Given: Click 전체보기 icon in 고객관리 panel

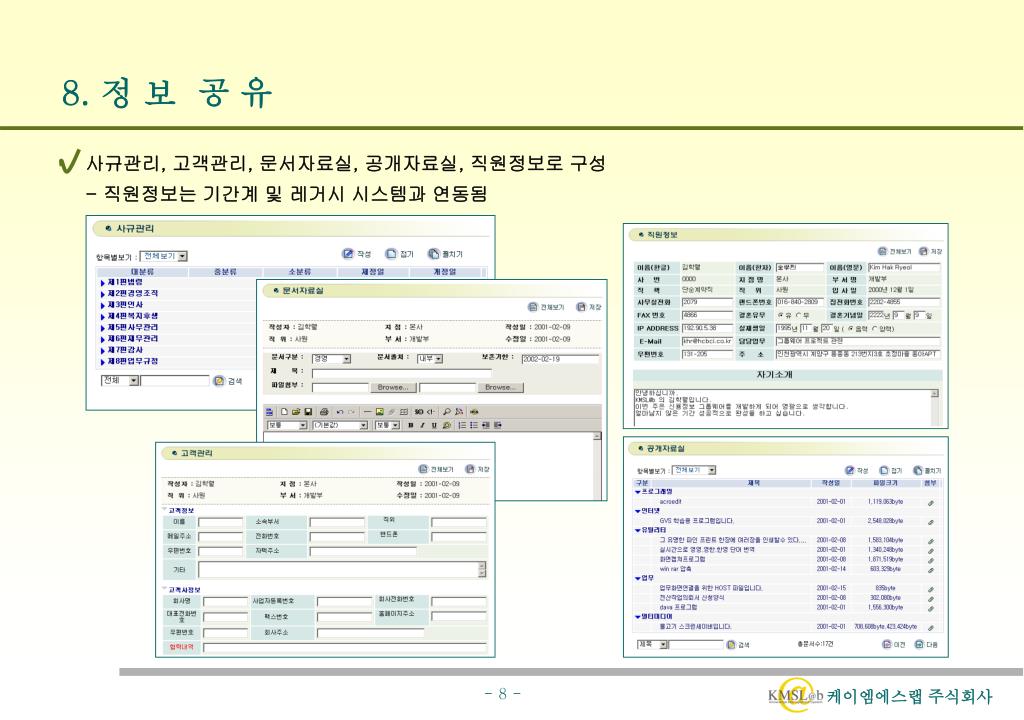Looking at the screenshot, I should [423, 468].
